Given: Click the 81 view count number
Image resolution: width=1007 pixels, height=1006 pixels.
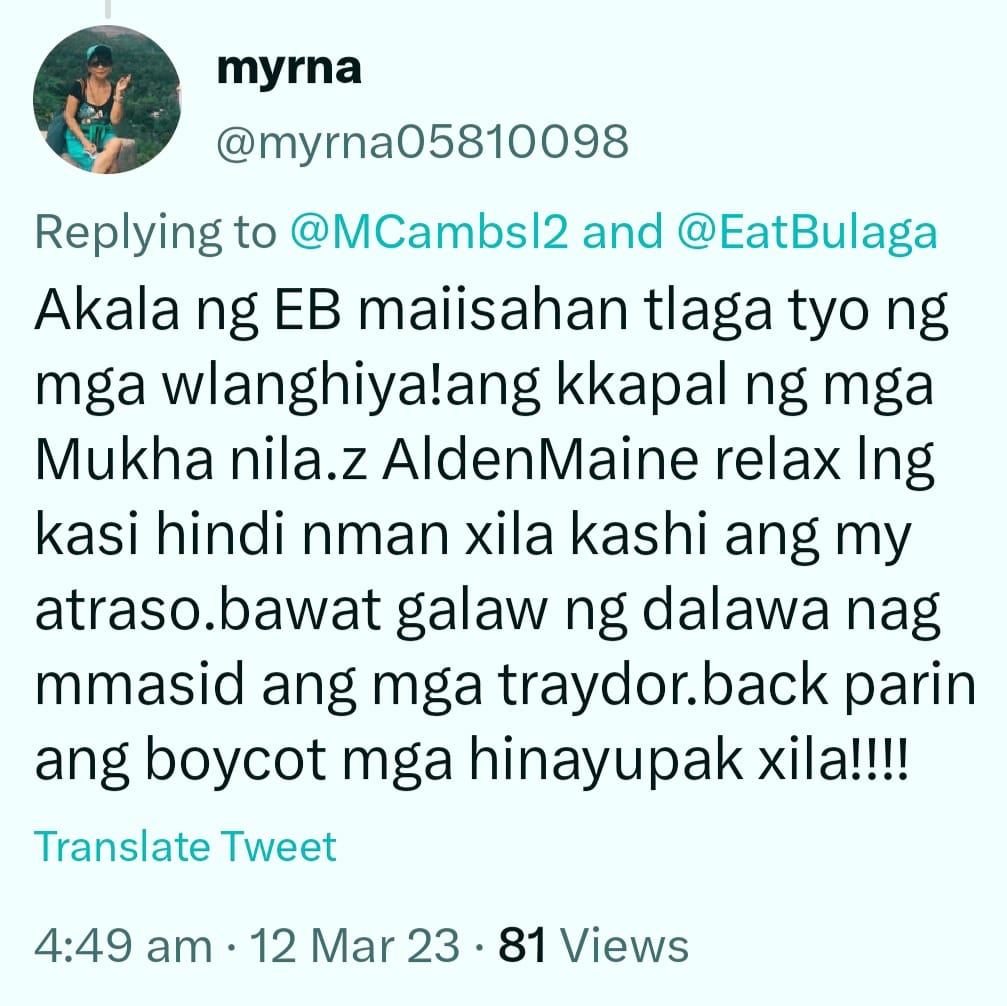Looking at the screenshot, I should click(x=522, y=946).
